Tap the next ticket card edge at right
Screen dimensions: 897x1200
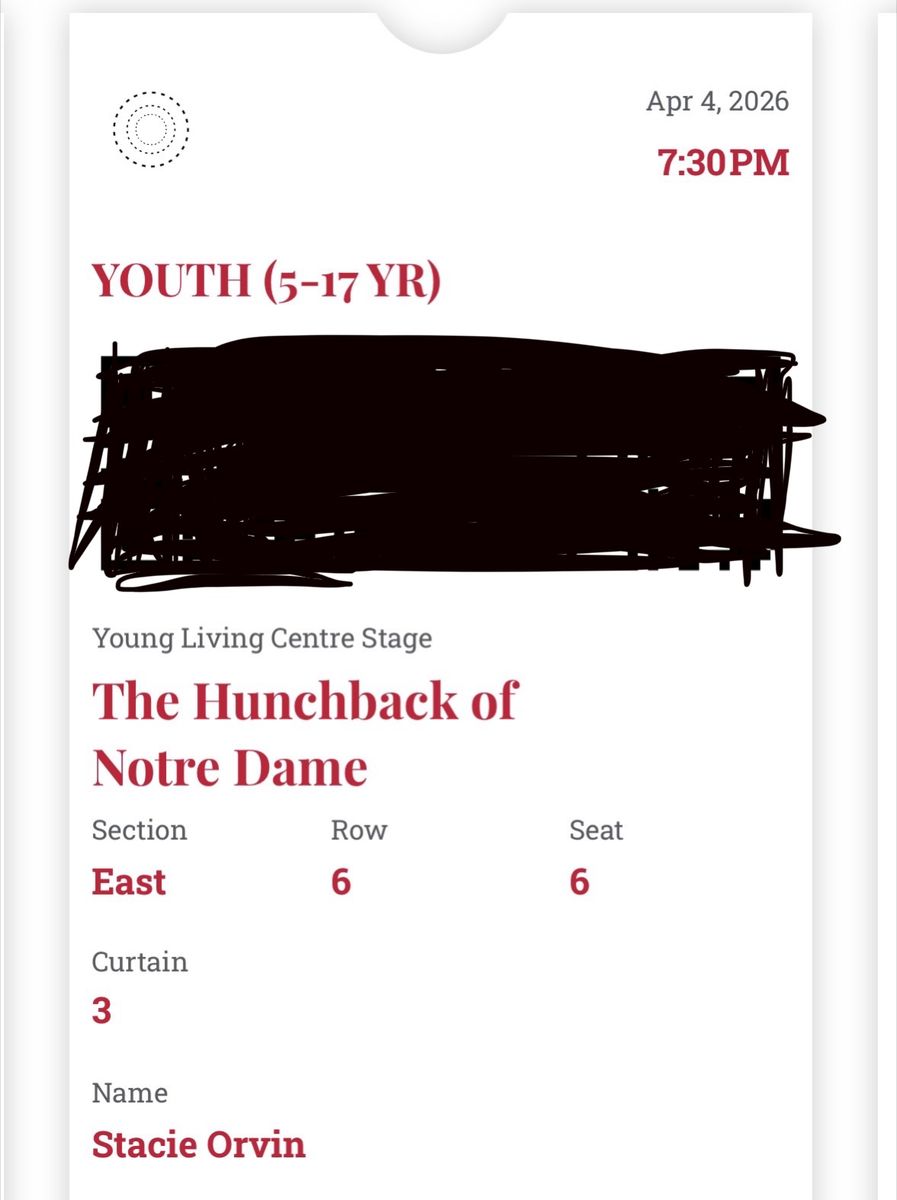click(x=887, y=600)
